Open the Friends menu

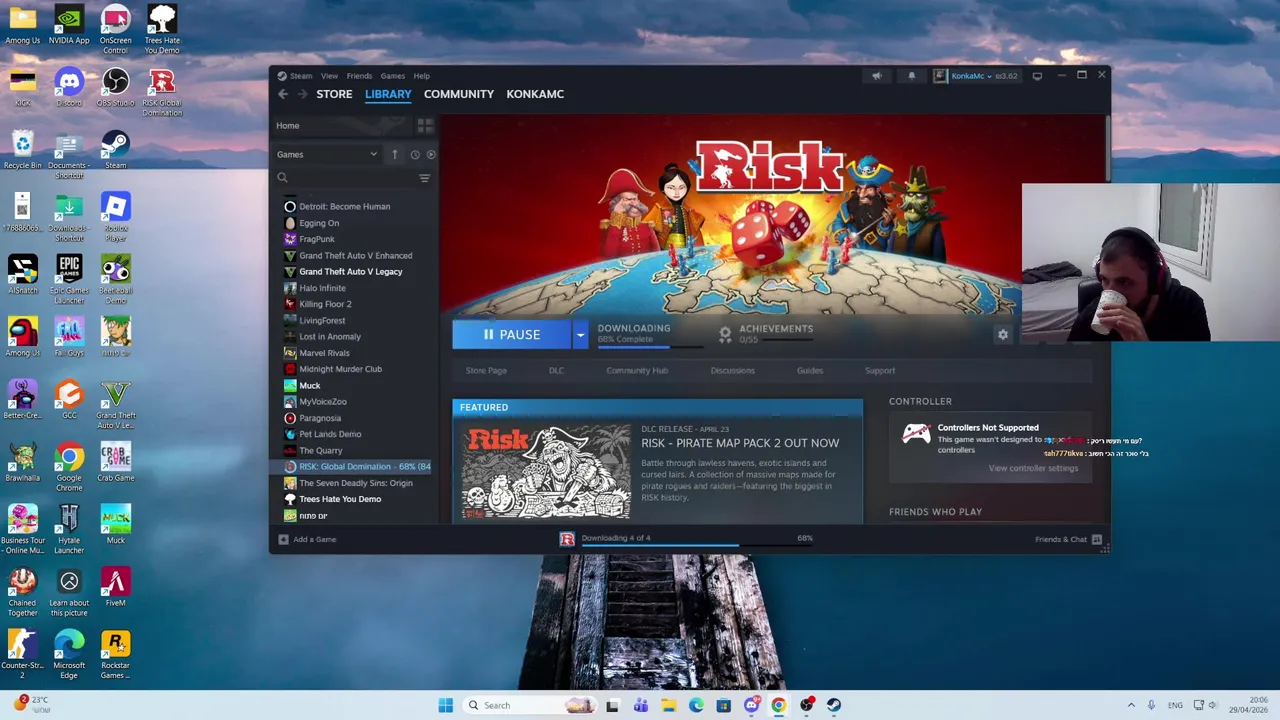[x=359, y=76]
